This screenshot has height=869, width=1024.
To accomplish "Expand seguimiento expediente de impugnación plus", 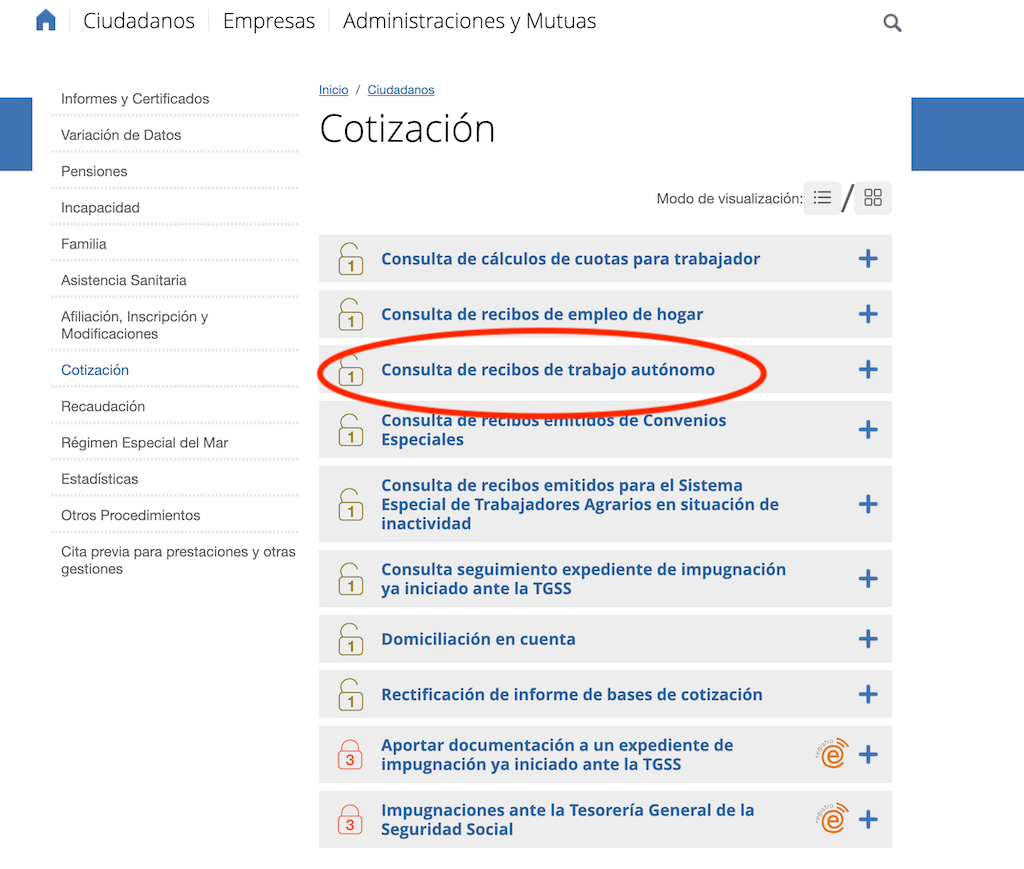I will [x=868, y=578].
